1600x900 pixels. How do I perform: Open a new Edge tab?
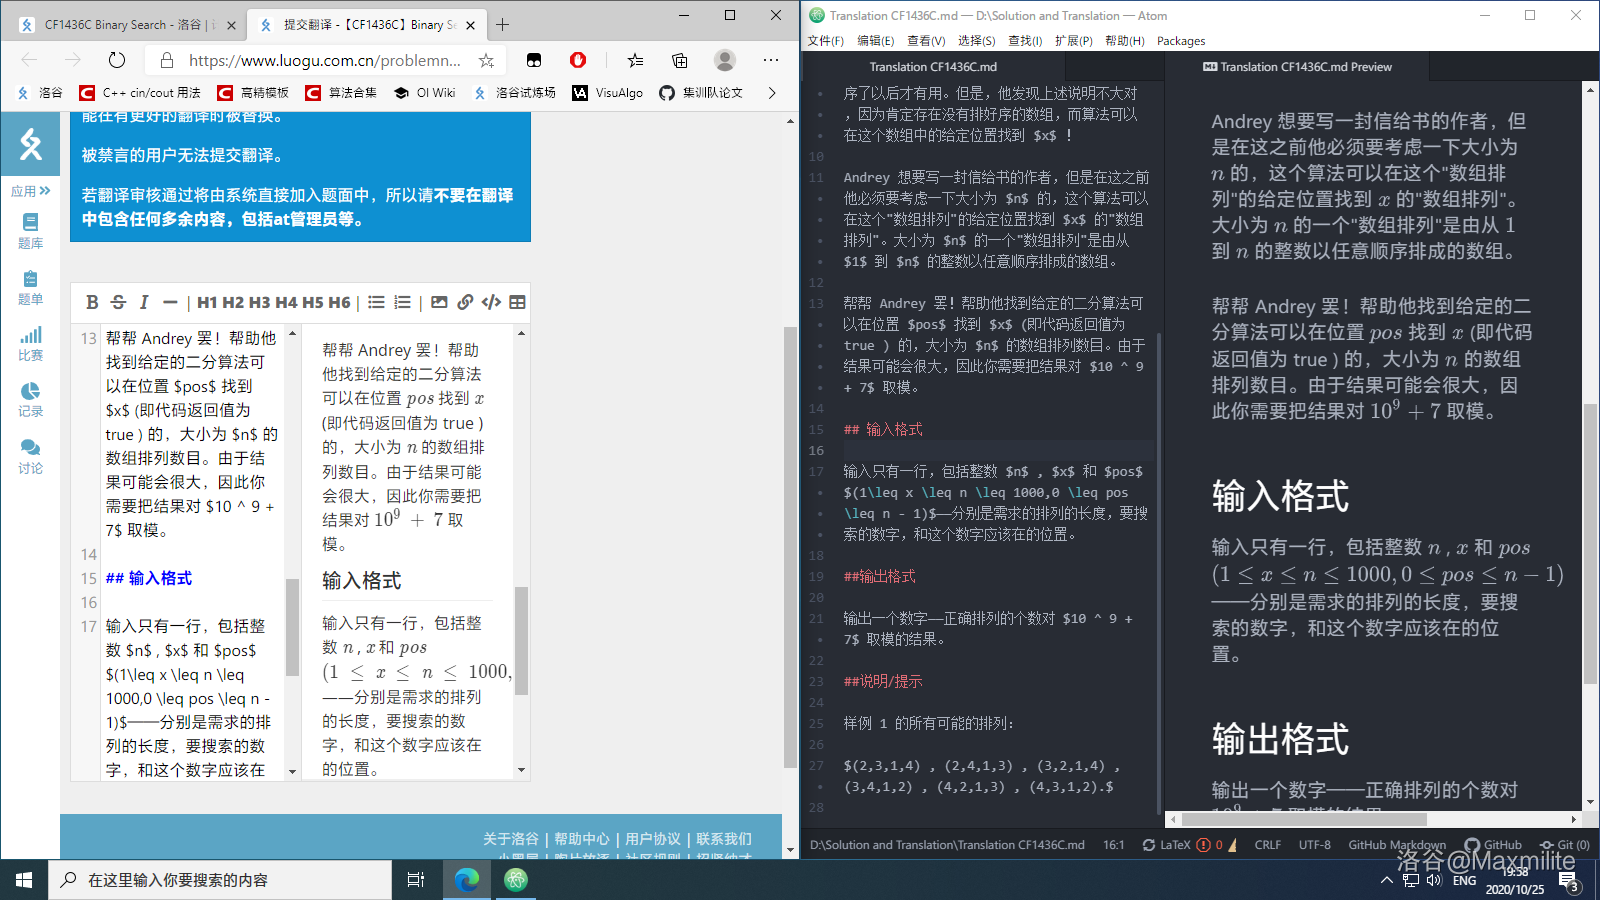(502, 24)
